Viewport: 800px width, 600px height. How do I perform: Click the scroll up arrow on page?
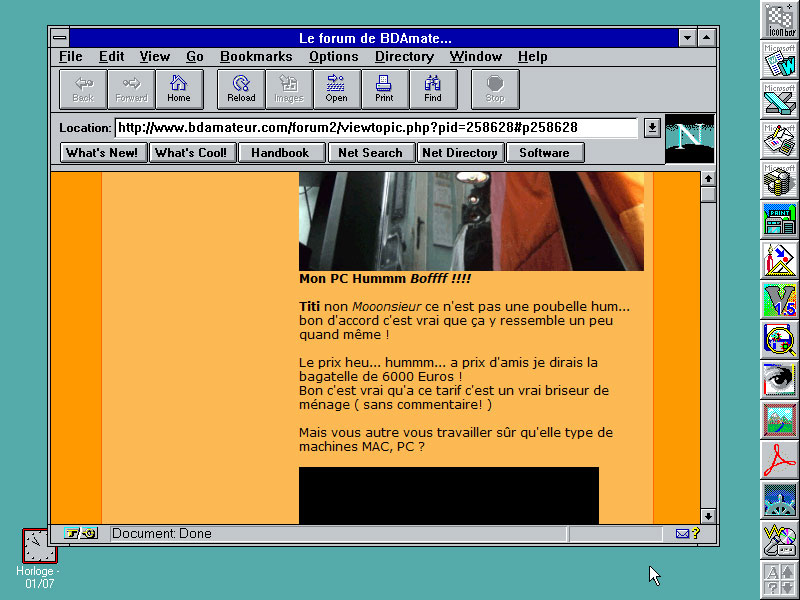coord(708,179)
